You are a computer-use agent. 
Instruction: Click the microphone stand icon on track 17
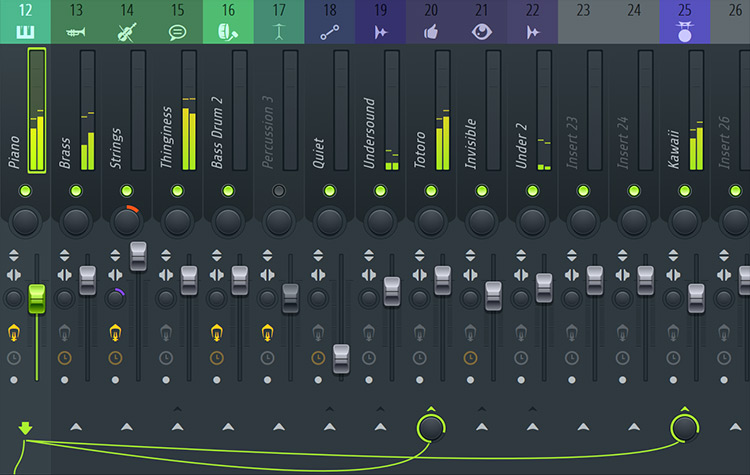[x=279, y=33]
